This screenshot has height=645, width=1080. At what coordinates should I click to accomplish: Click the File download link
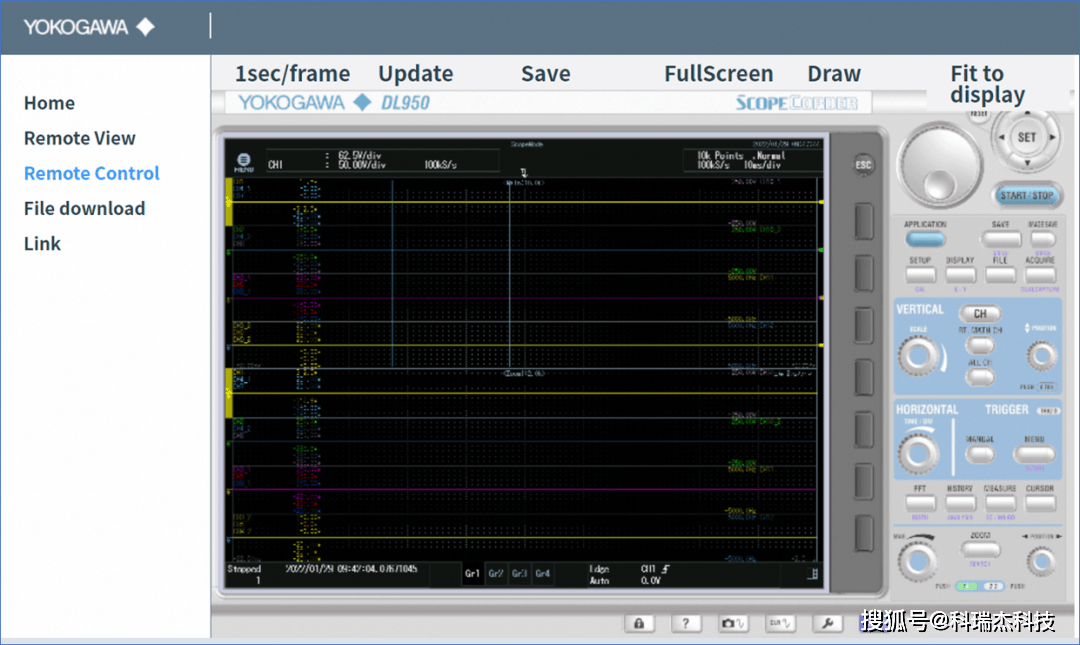85,208
